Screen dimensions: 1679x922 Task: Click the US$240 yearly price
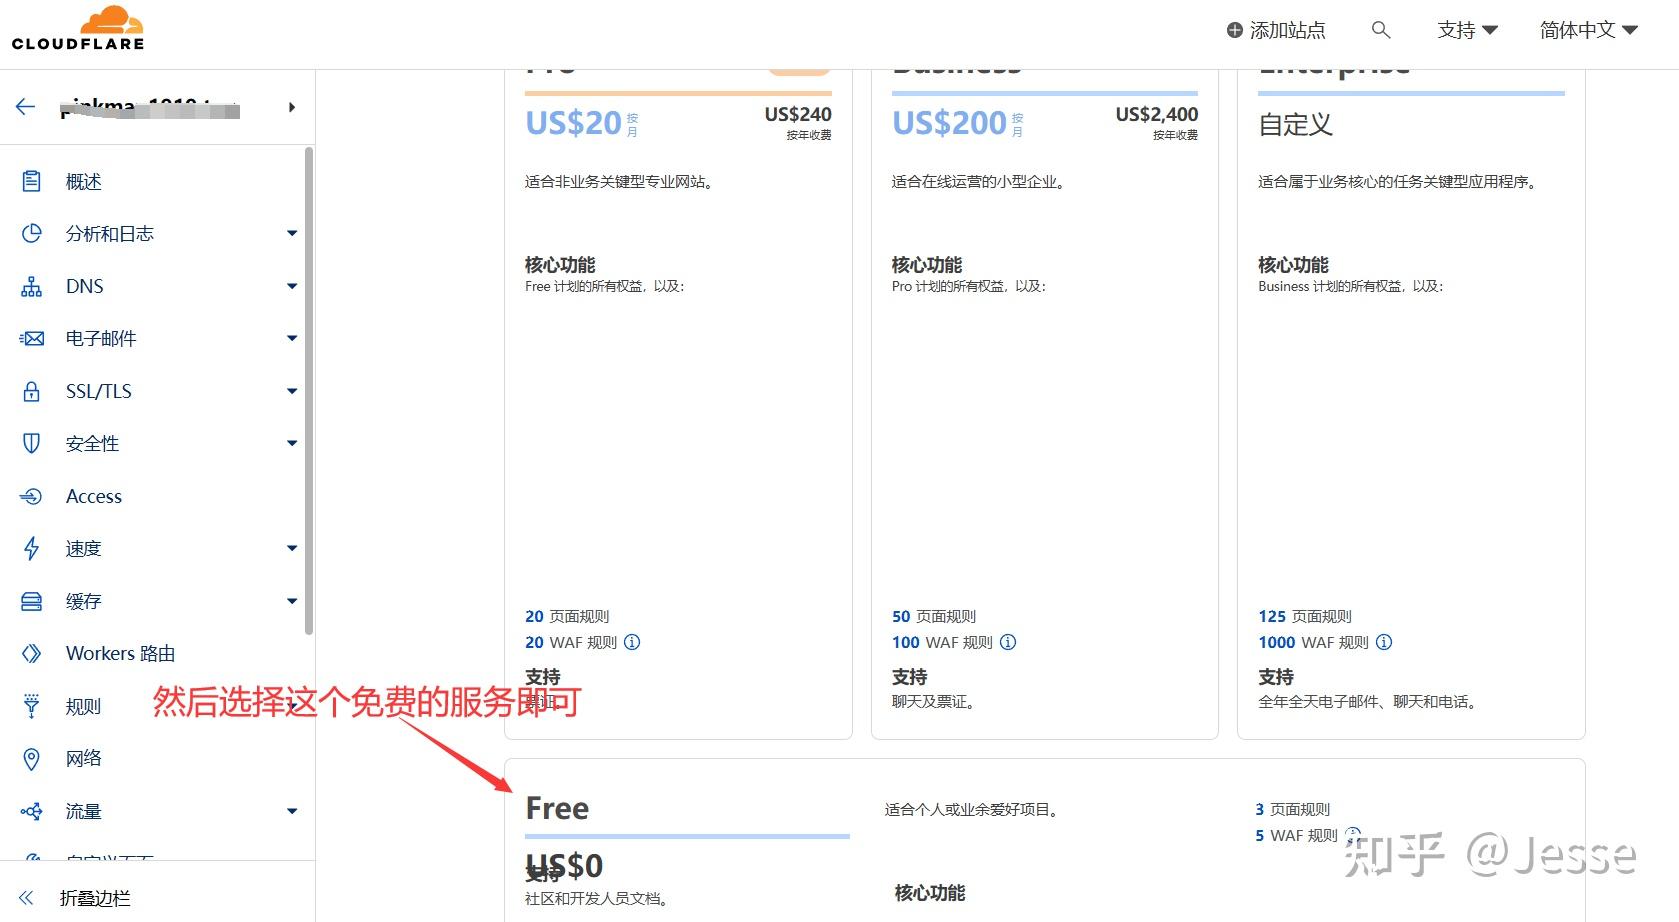798,114
